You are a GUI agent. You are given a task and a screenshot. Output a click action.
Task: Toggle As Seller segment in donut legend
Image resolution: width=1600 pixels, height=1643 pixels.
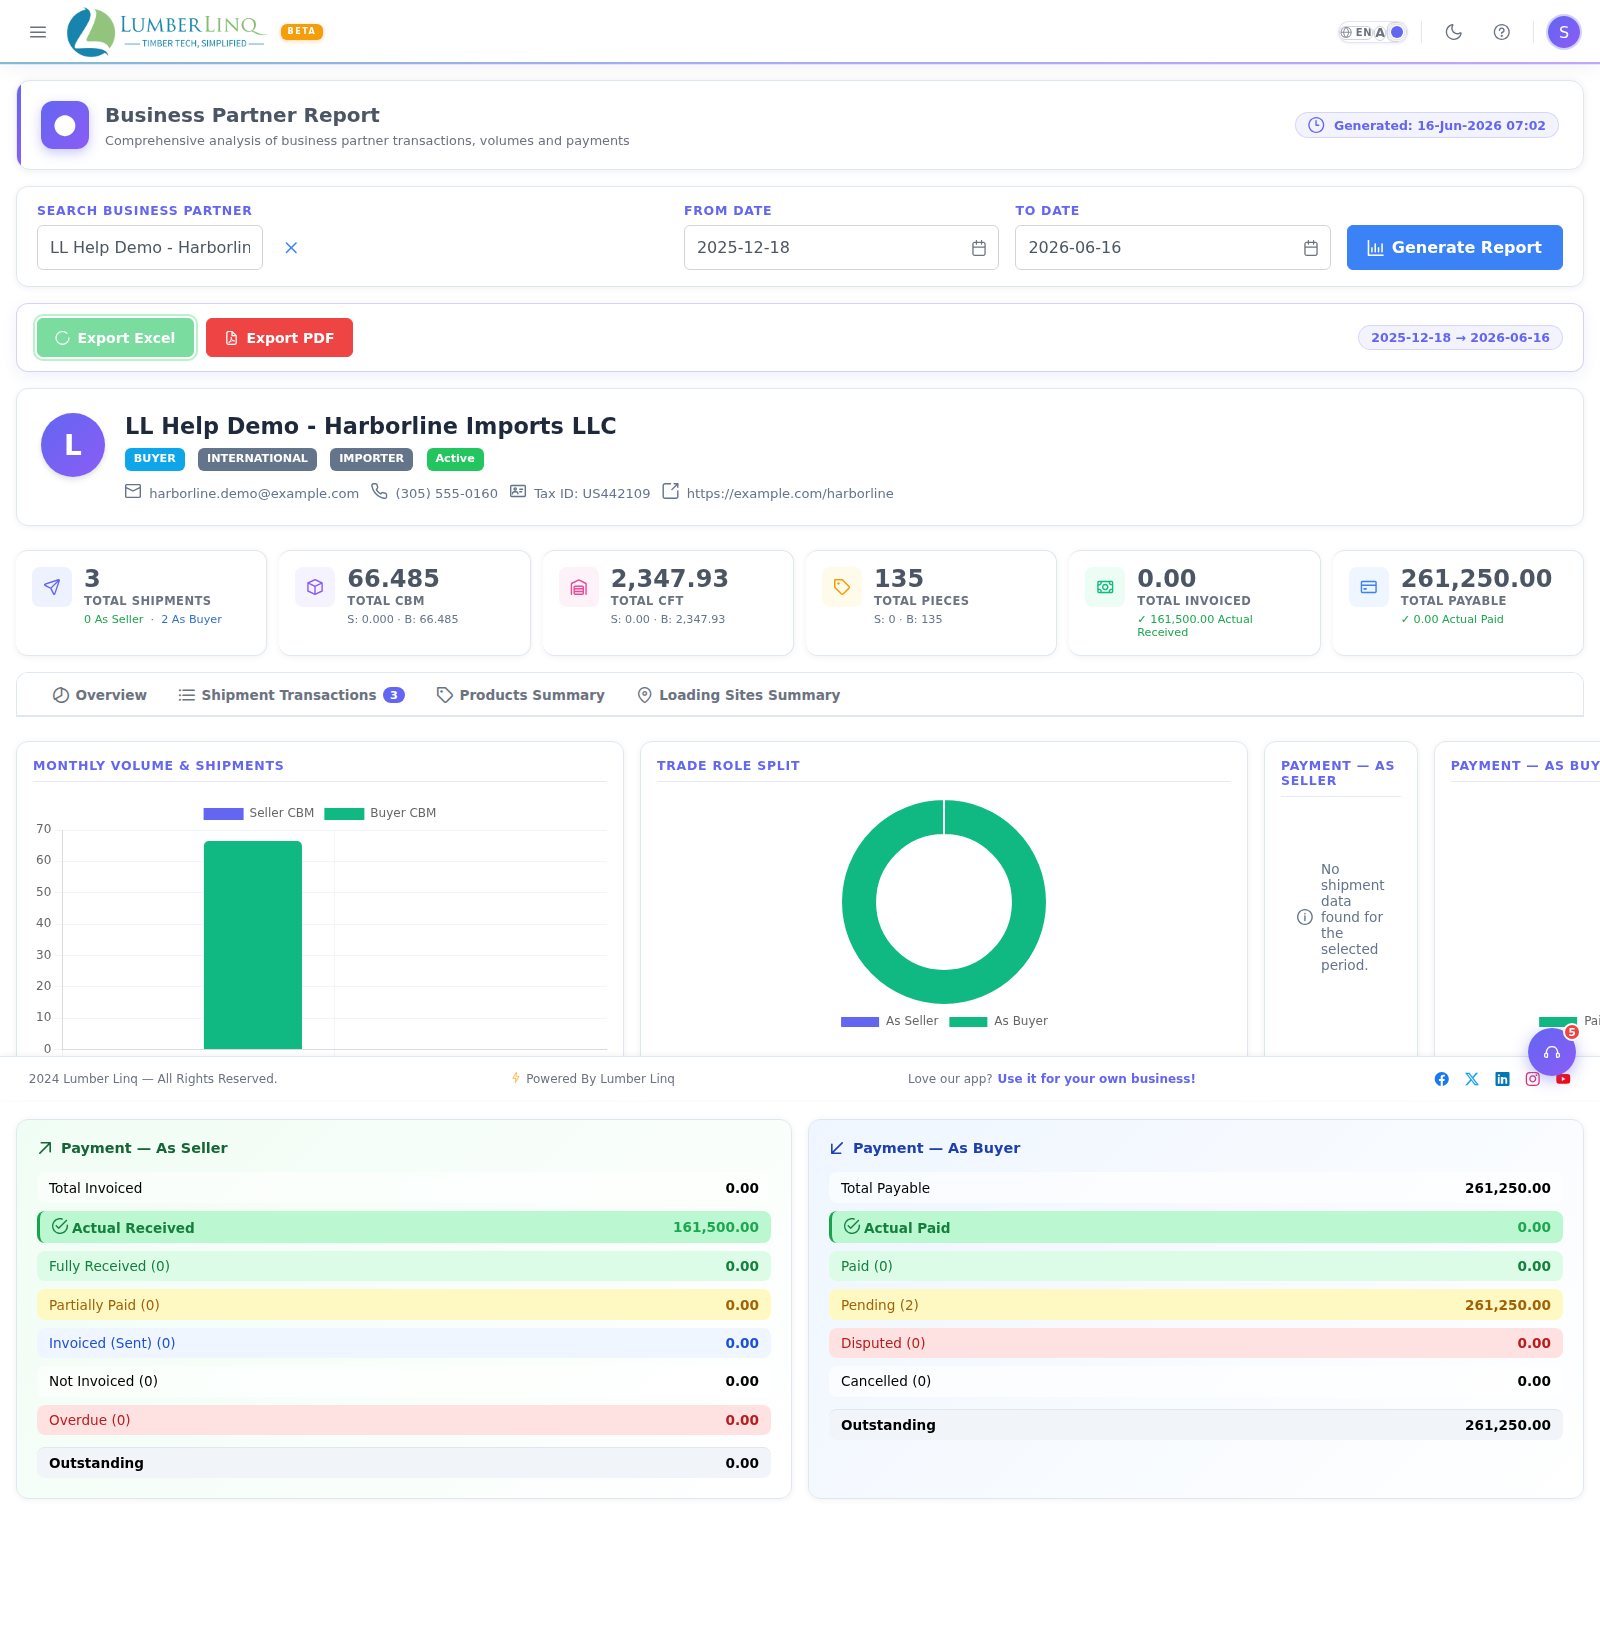click(890, 1021)
